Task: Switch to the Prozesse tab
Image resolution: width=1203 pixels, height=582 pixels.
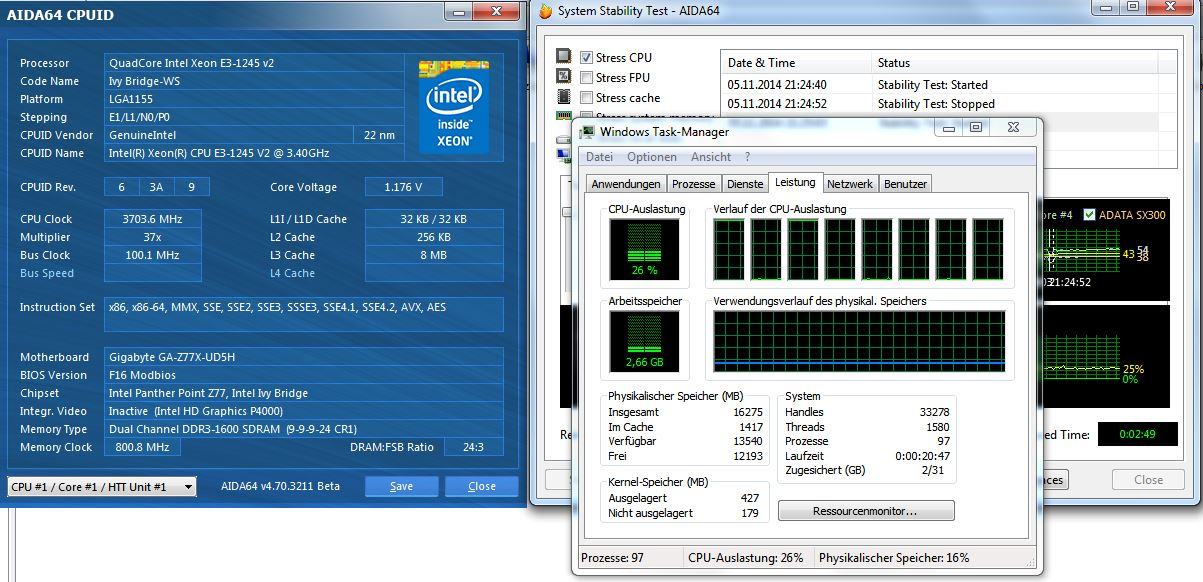Action: pyautogui.click(x=694, y=184)
